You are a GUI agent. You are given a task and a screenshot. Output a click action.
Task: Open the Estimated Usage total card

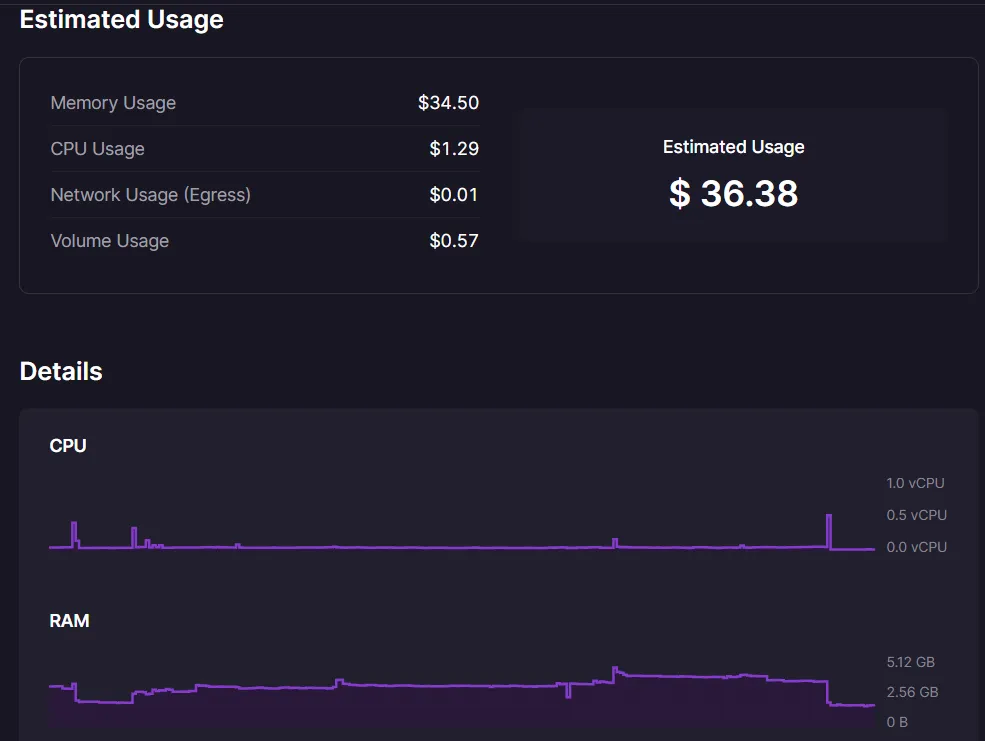pos(733,174)
